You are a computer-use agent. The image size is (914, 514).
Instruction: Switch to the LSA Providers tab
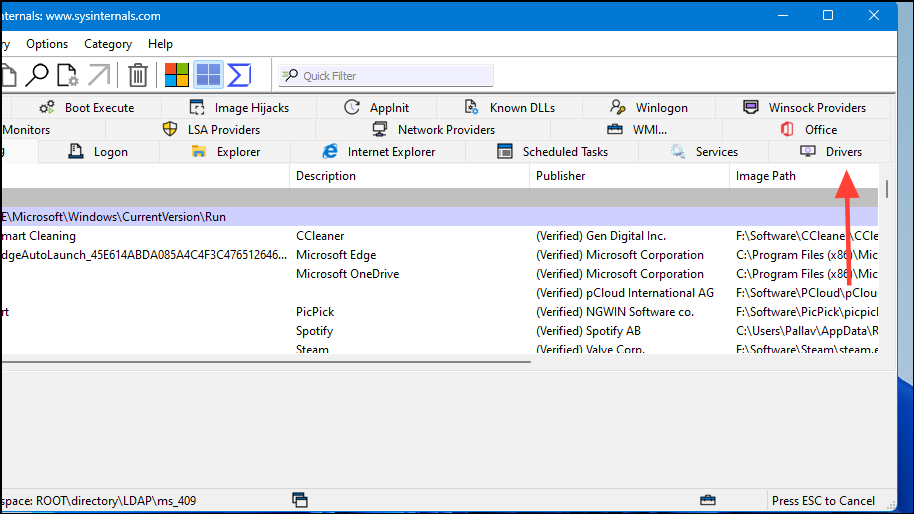tap(210, 130)
